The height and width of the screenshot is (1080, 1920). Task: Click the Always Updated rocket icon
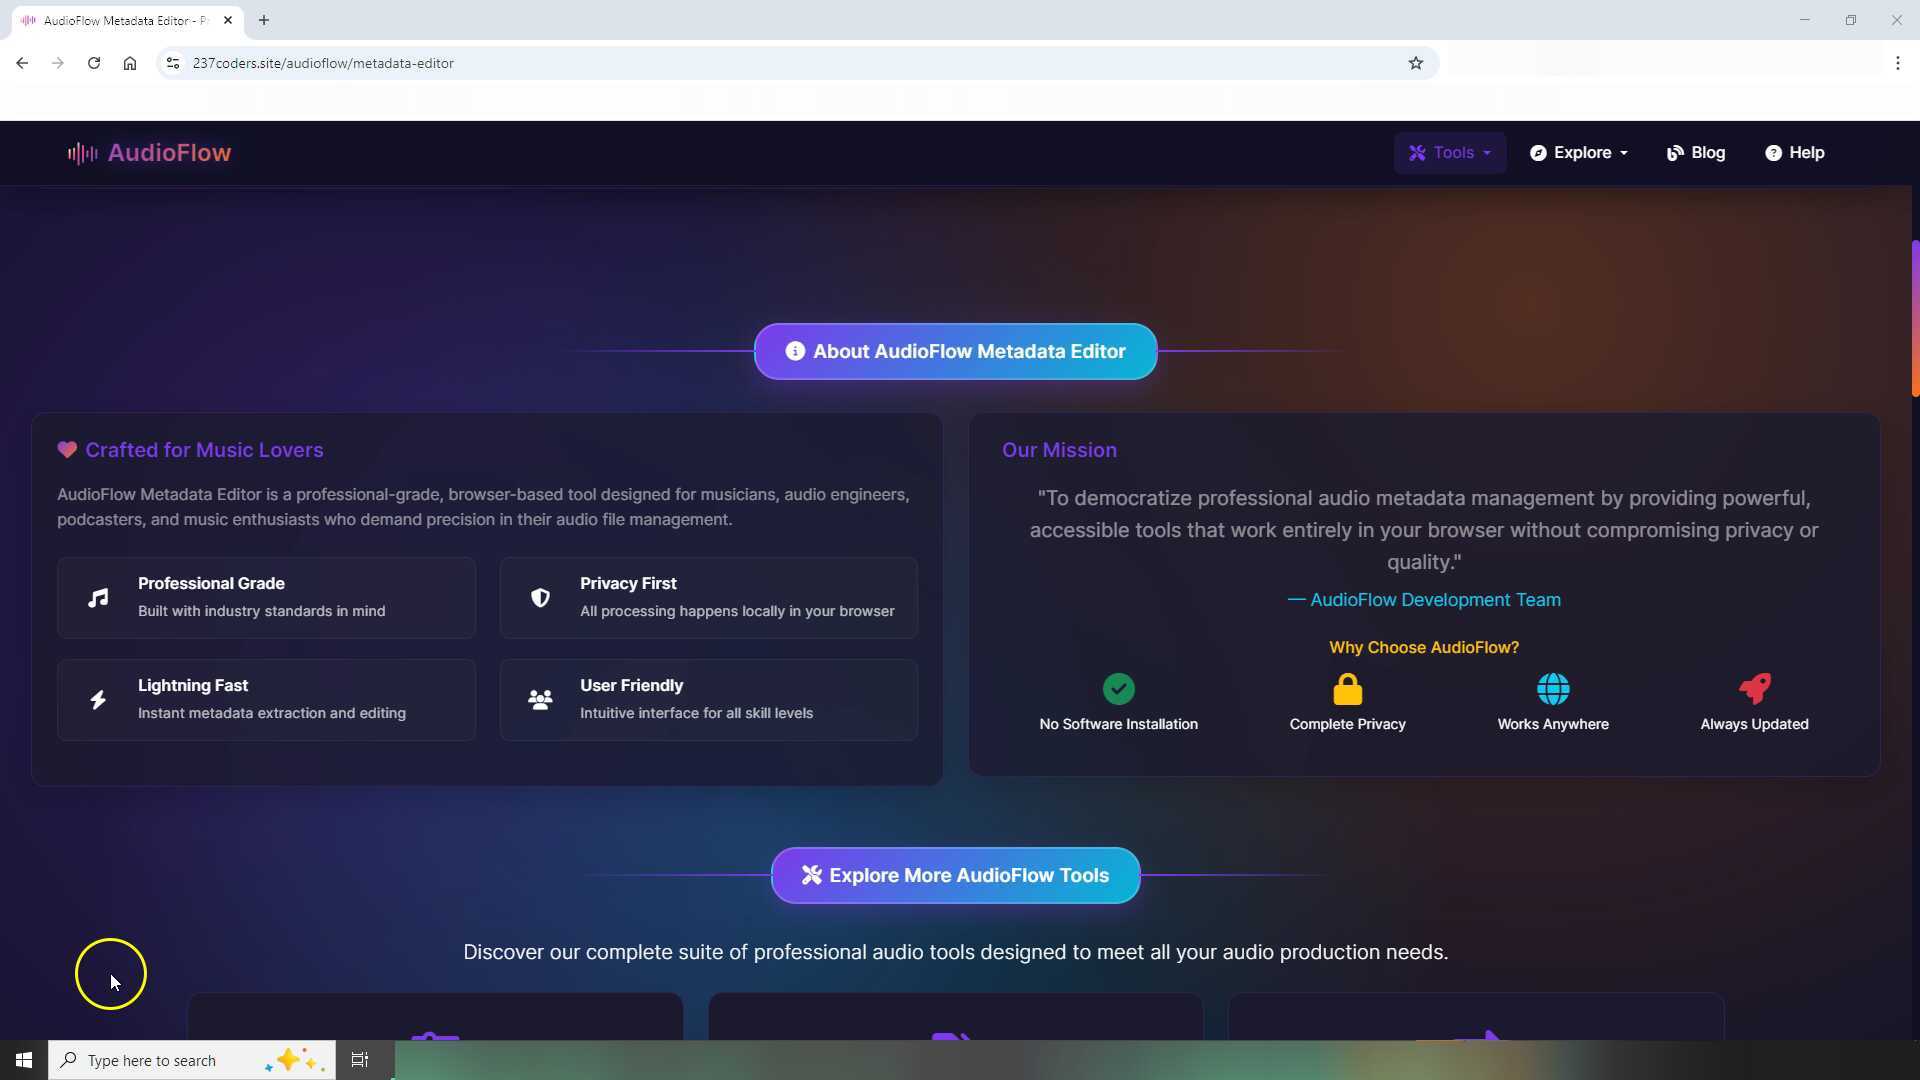click(1754, 689)
